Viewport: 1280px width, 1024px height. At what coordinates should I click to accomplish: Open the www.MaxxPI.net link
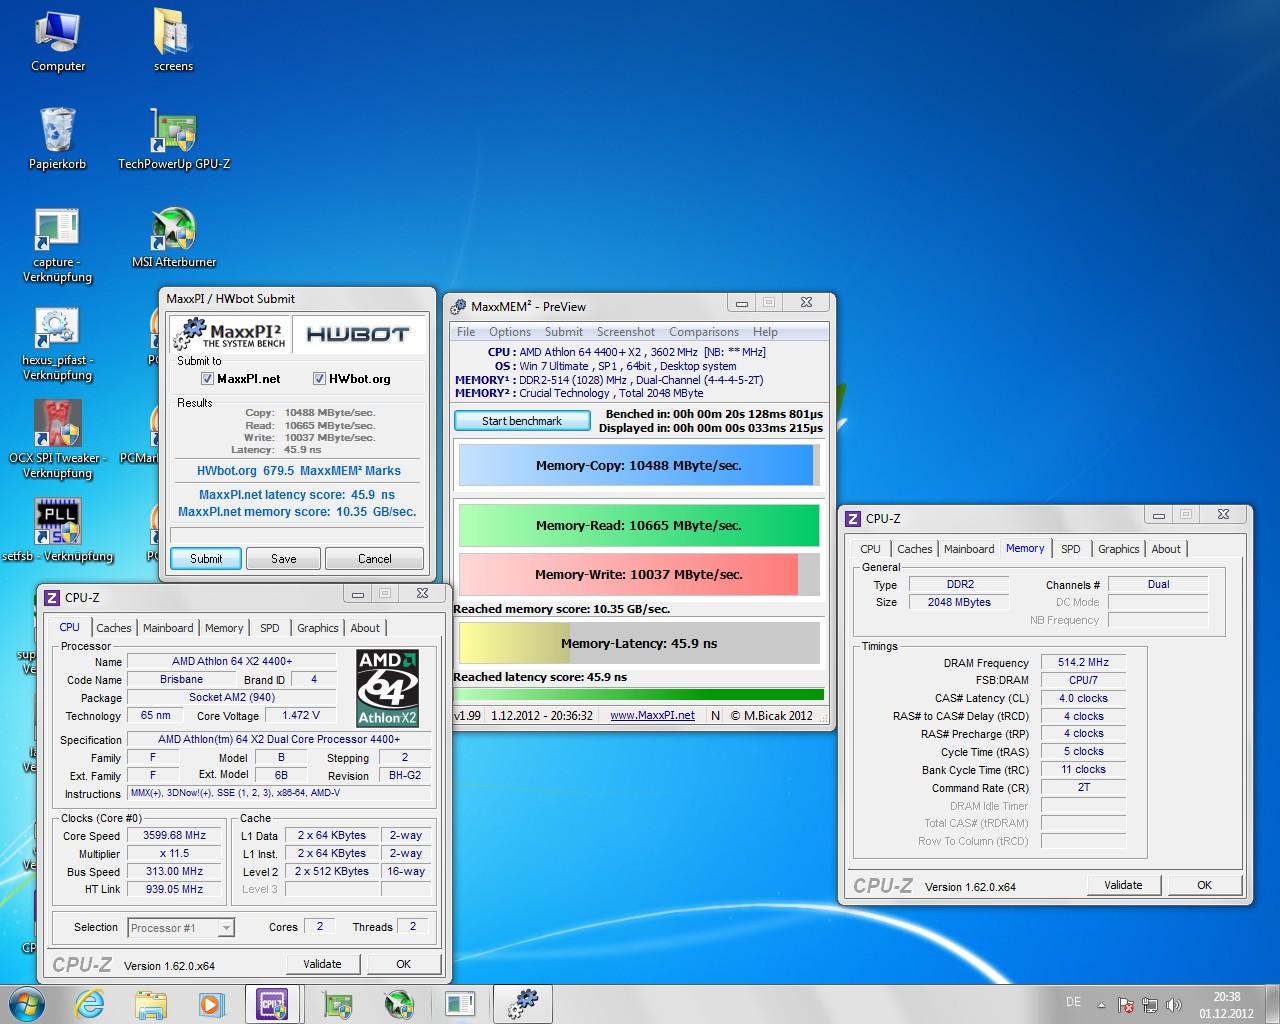652,716
